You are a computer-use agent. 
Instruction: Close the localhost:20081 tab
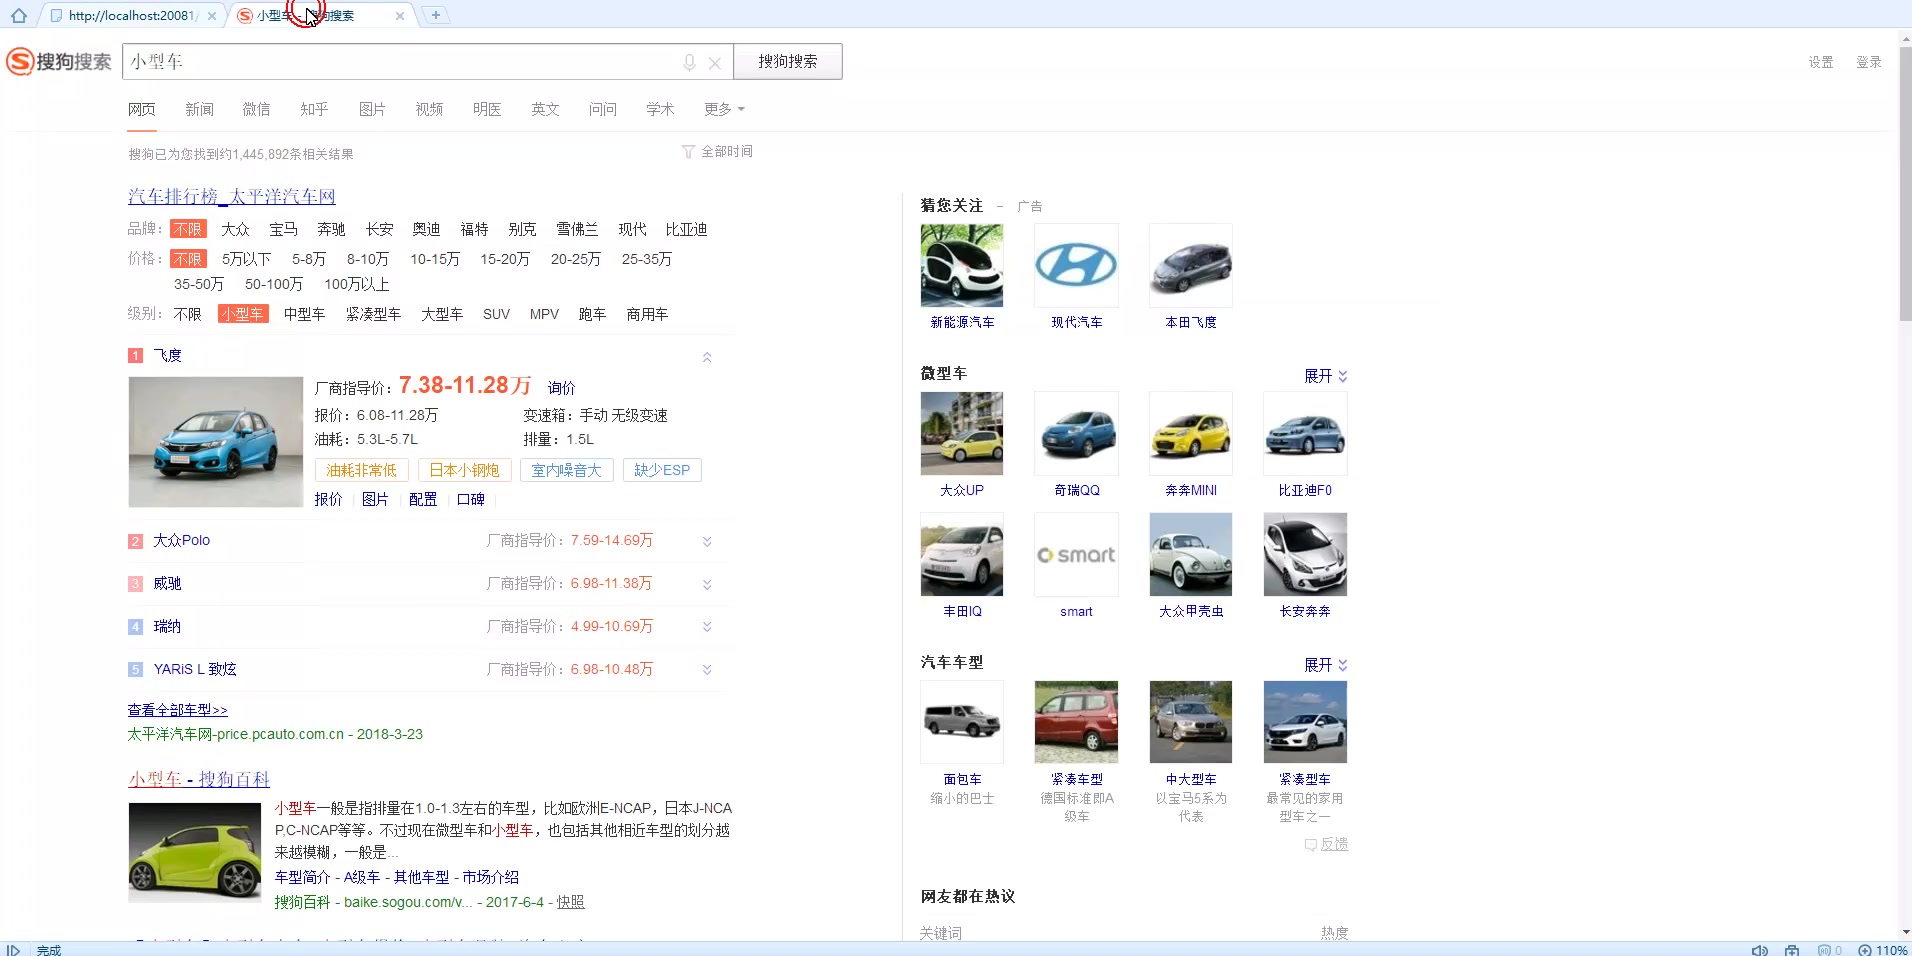click(212, 16)
